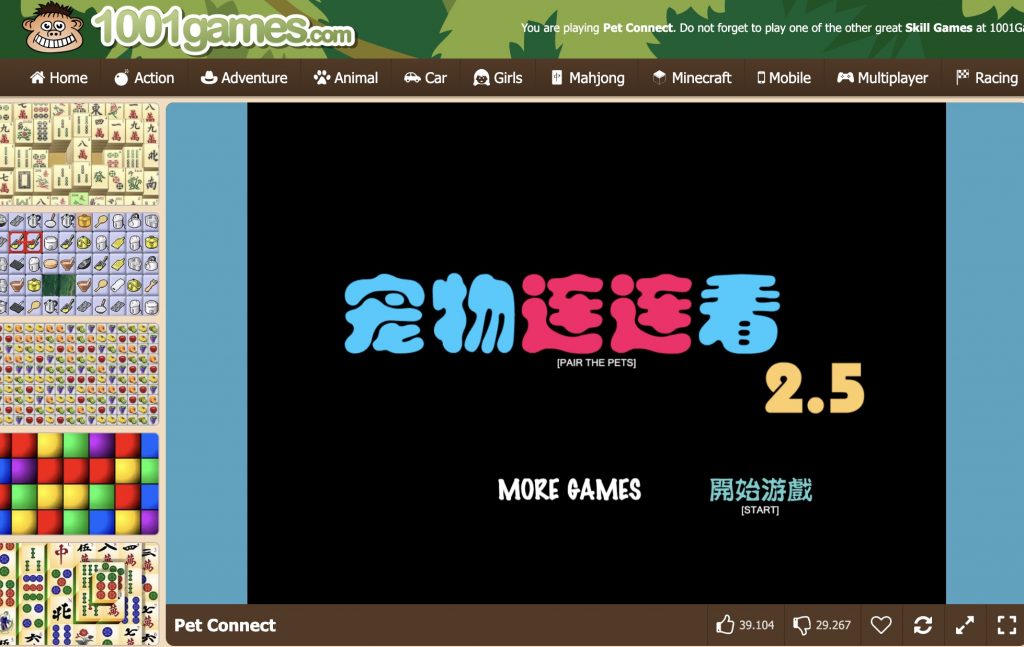Open the Multiplayer games category
The height and width of the screenshot is (647, 1024).
coord(882,78)
